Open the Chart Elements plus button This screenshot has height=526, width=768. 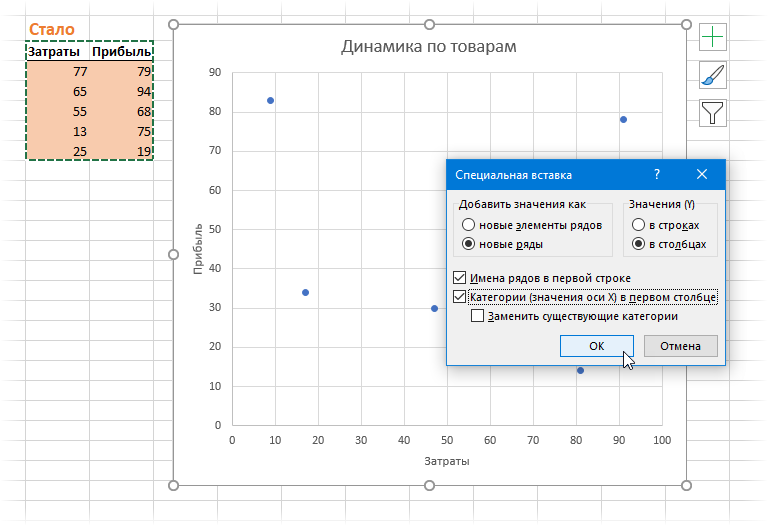pos(713,37)
